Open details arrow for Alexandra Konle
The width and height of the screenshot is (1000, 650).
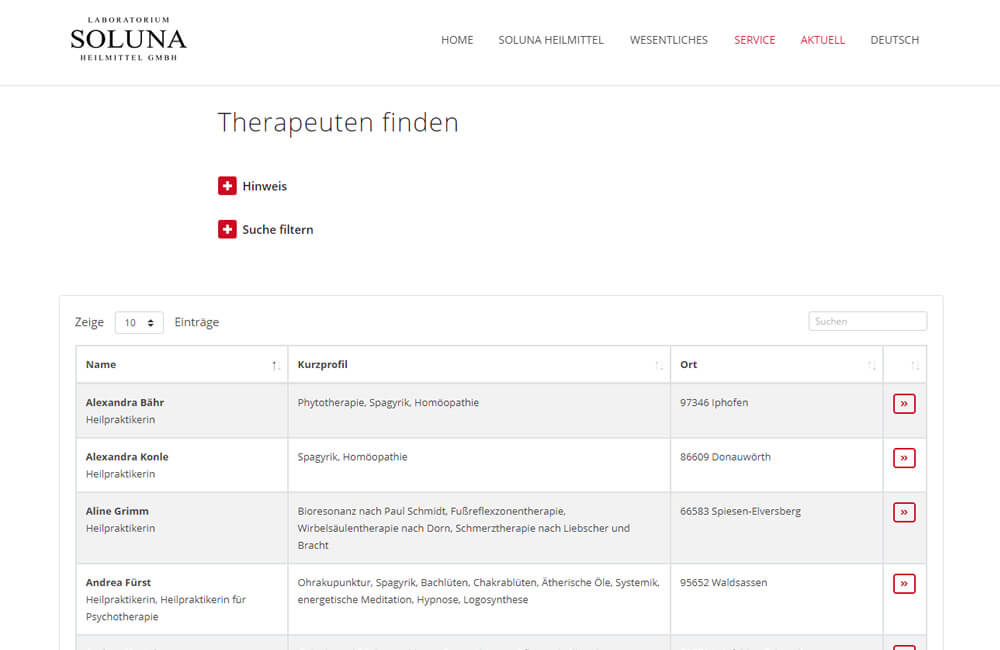point(904,458)
